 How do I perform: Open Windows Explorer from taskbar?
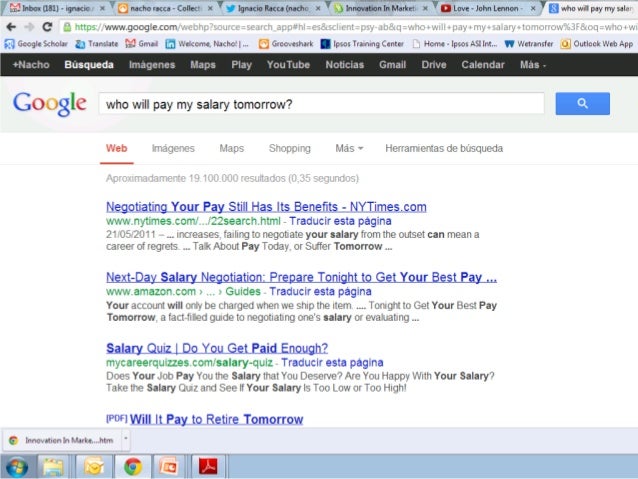tap(53, 466)
